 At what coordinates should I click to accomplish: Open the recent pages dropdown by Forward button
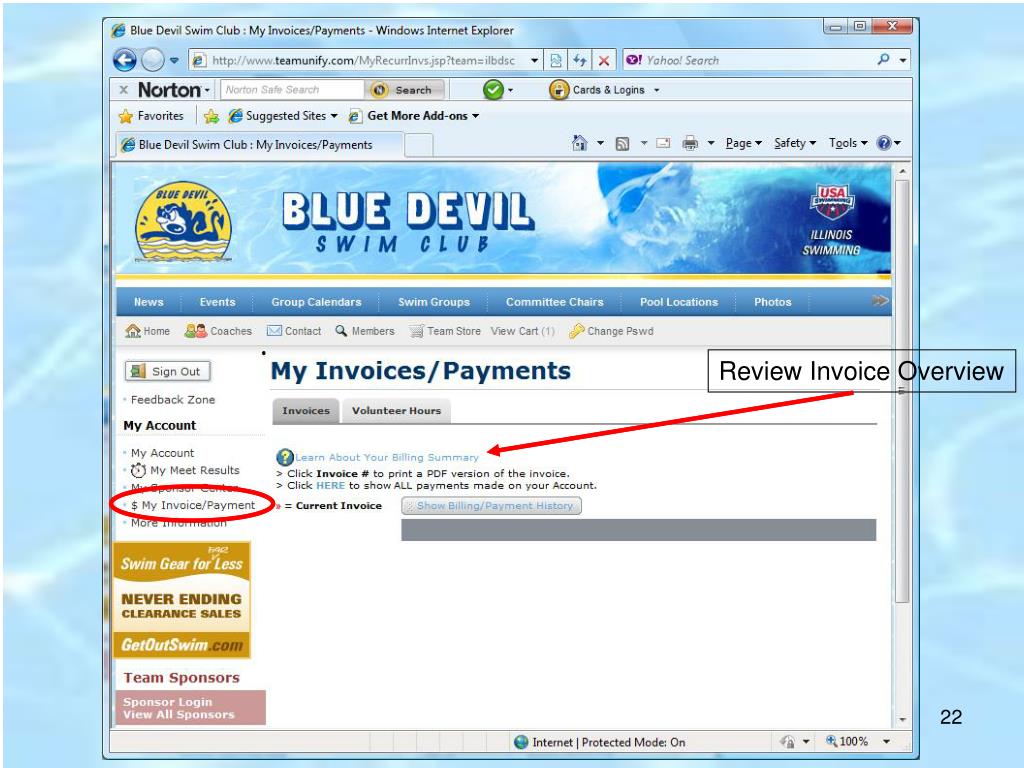pyautogui.click(x=174, y=60)
